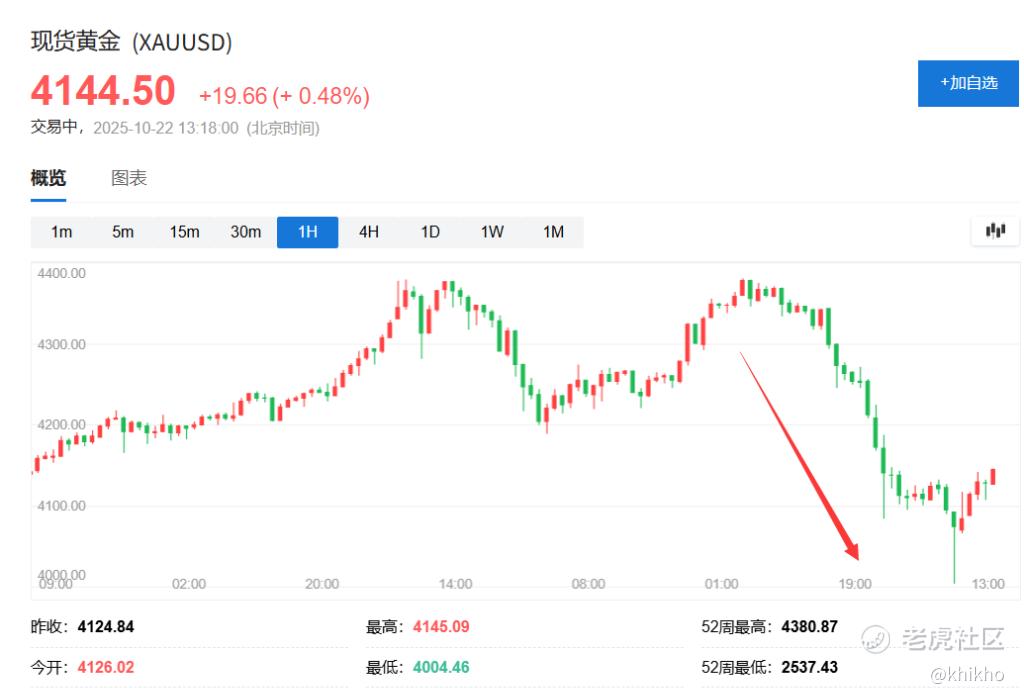Select the 概览 tab
This screenshot has height=698, width=1024.
coord(48,178)
